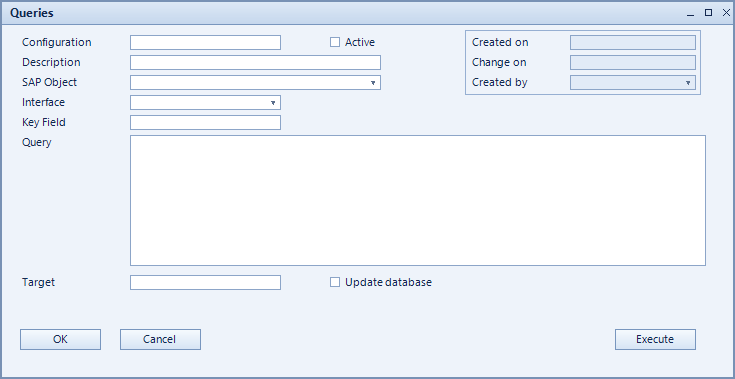Viewport: 735px width, 379px height.
Task: Tick the Active checkbox
Action: point(335,42)
